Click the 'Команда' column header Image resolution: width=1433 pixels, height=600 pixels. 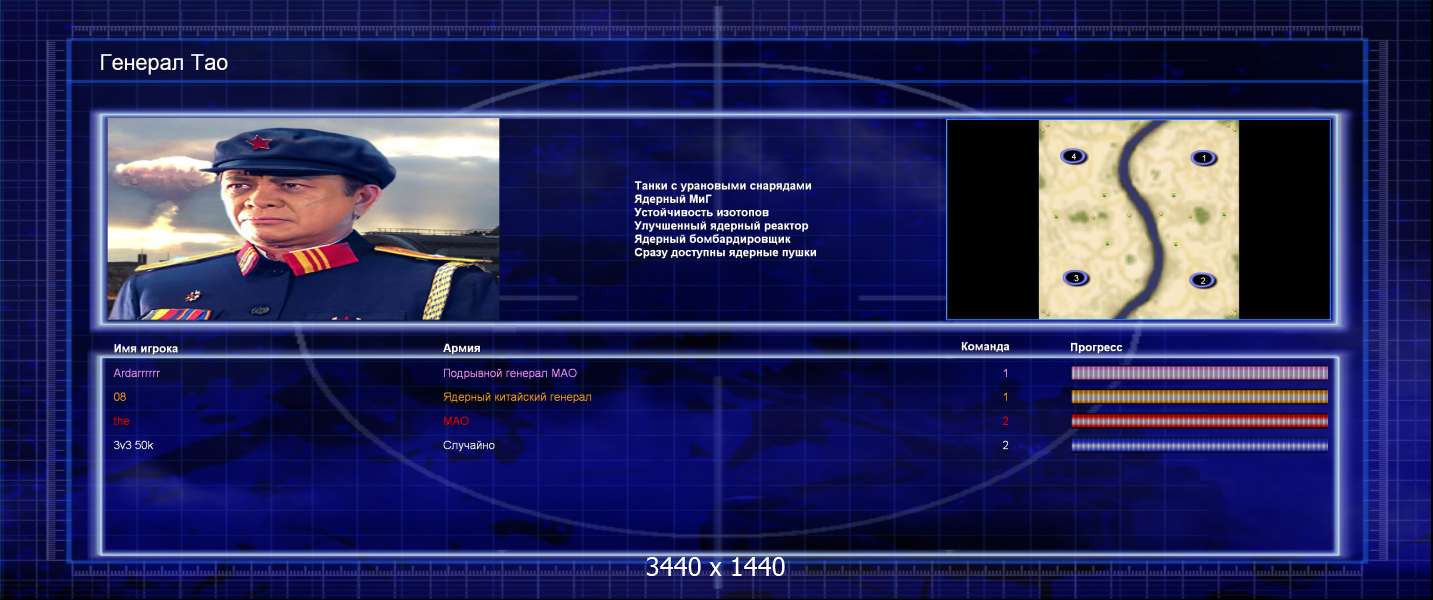coord(985,347)
